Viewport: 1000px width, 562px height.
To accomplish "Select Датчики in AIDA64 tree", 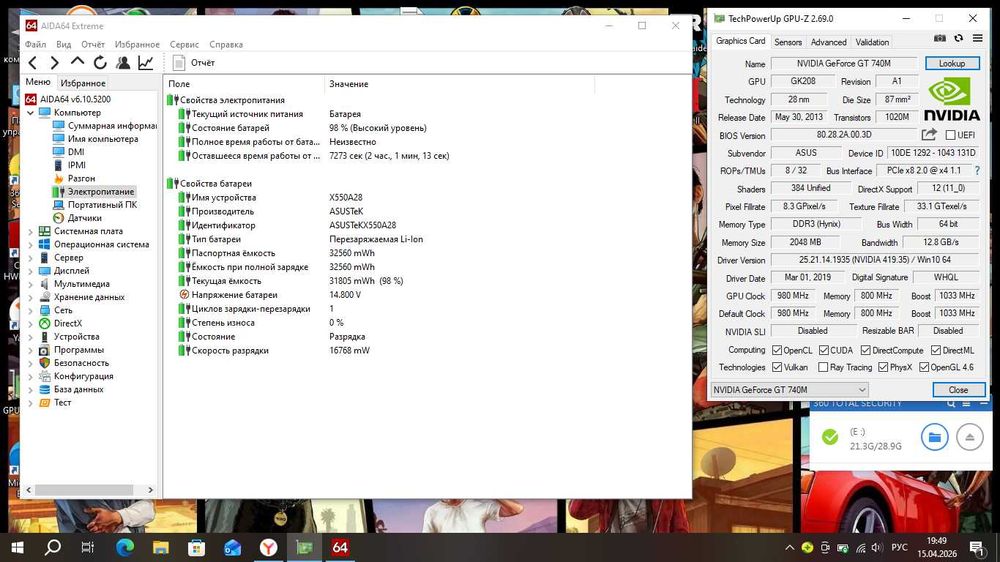I will pyautogui.click(x=84, y=218).
